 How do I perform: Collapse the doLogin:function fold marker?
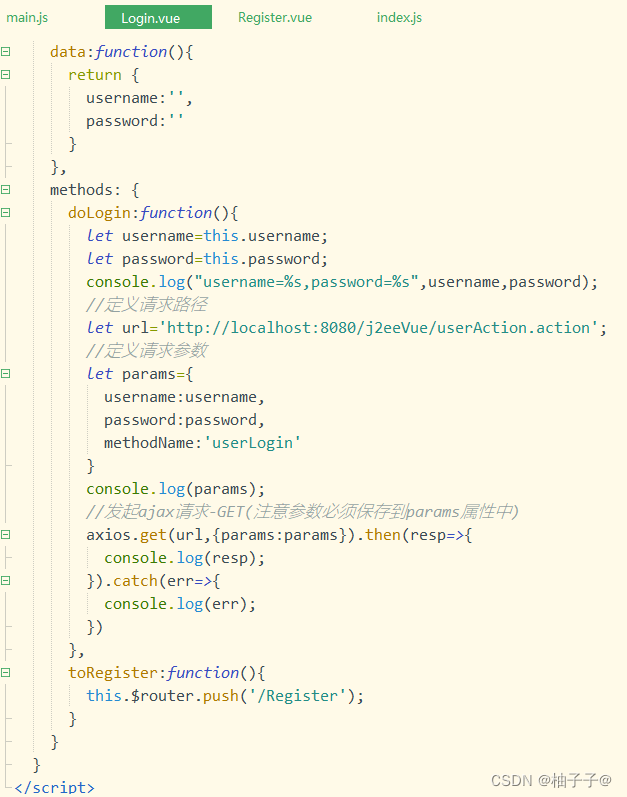click(6, 212)
